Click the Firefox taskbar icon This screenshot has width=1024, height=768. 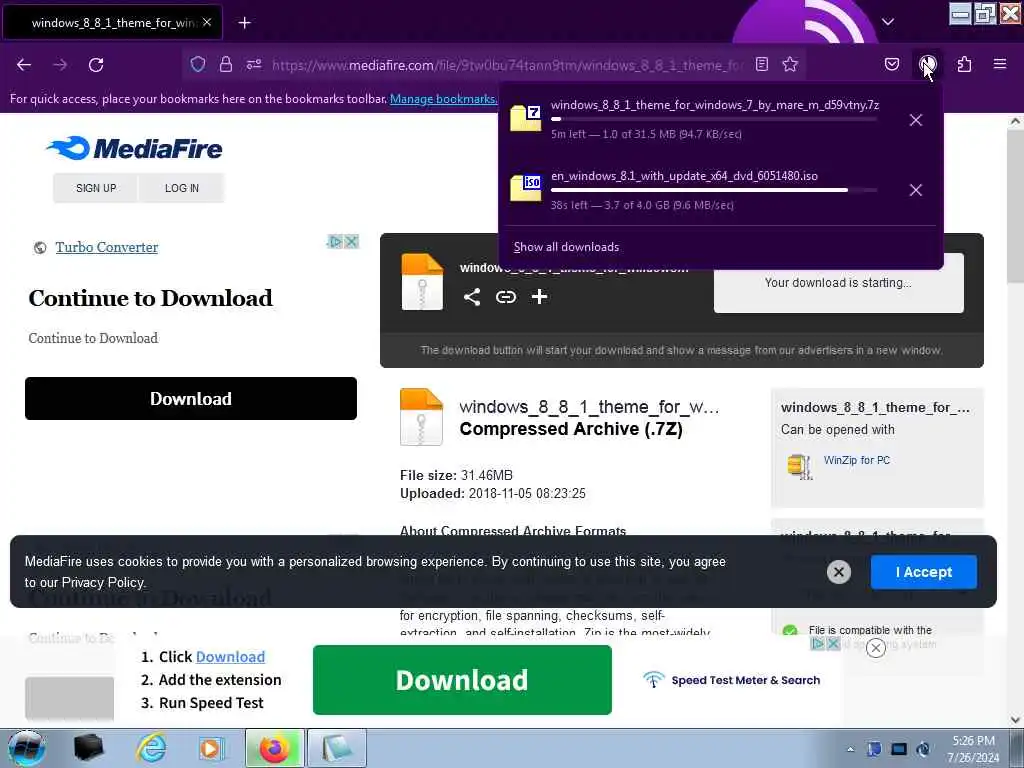(274, 748)
